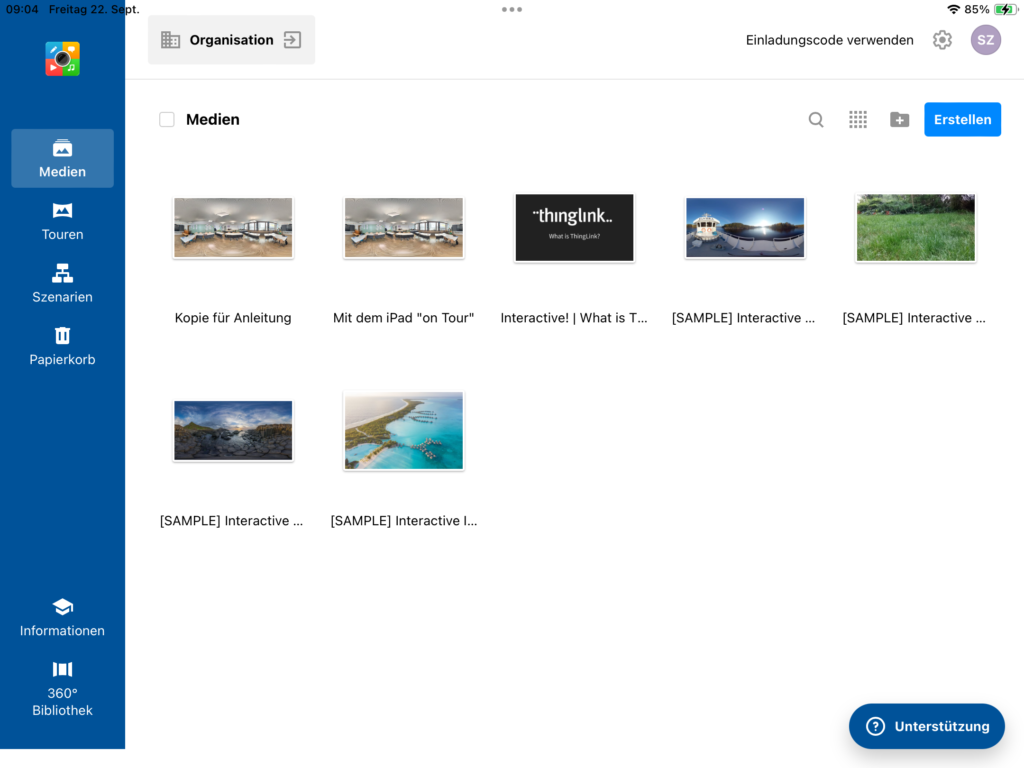Image resolution: width=1024 pixels, height=768 pixels.
Task: Go to Touren in sidebar
Action: point(62,221)
